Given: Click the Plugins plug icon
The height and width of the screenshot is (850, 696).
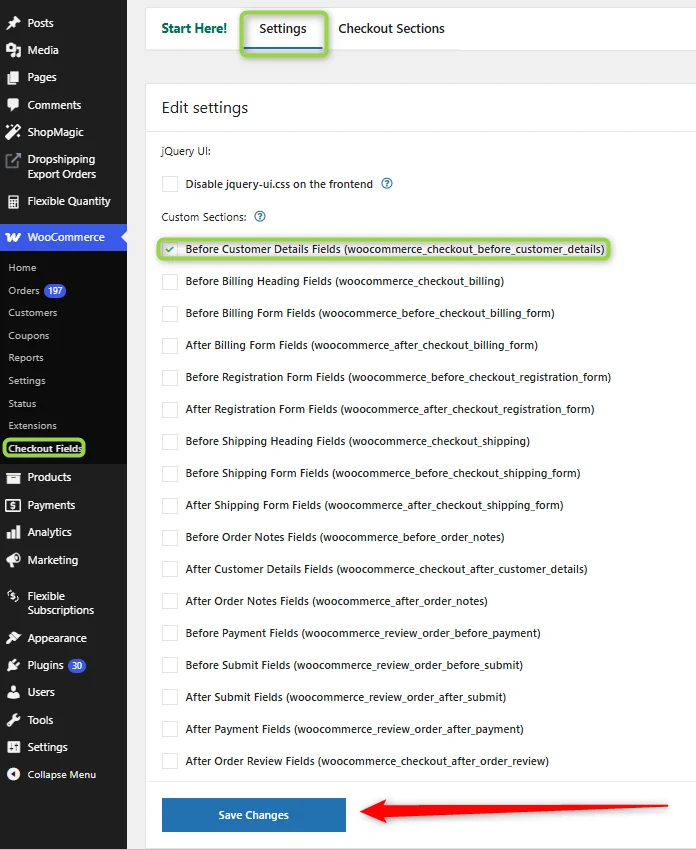Looking at the screenshot, I should [13, 665].
